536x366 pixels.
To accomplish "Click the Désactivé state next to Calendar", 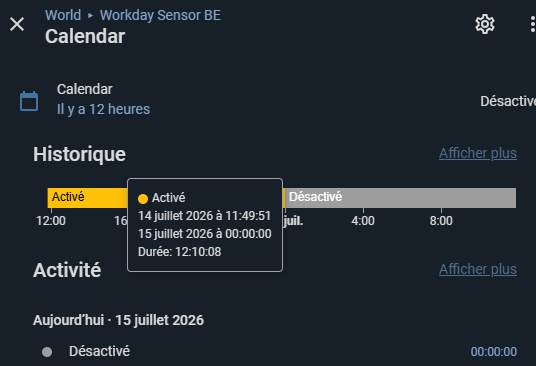I will pyautogui.click(x=508, y=101).
